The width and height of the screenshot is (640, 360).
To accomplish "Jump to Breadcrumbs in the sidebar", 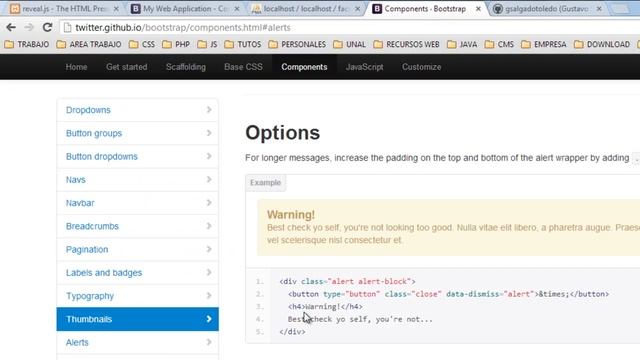I will [x=138, y=226].
